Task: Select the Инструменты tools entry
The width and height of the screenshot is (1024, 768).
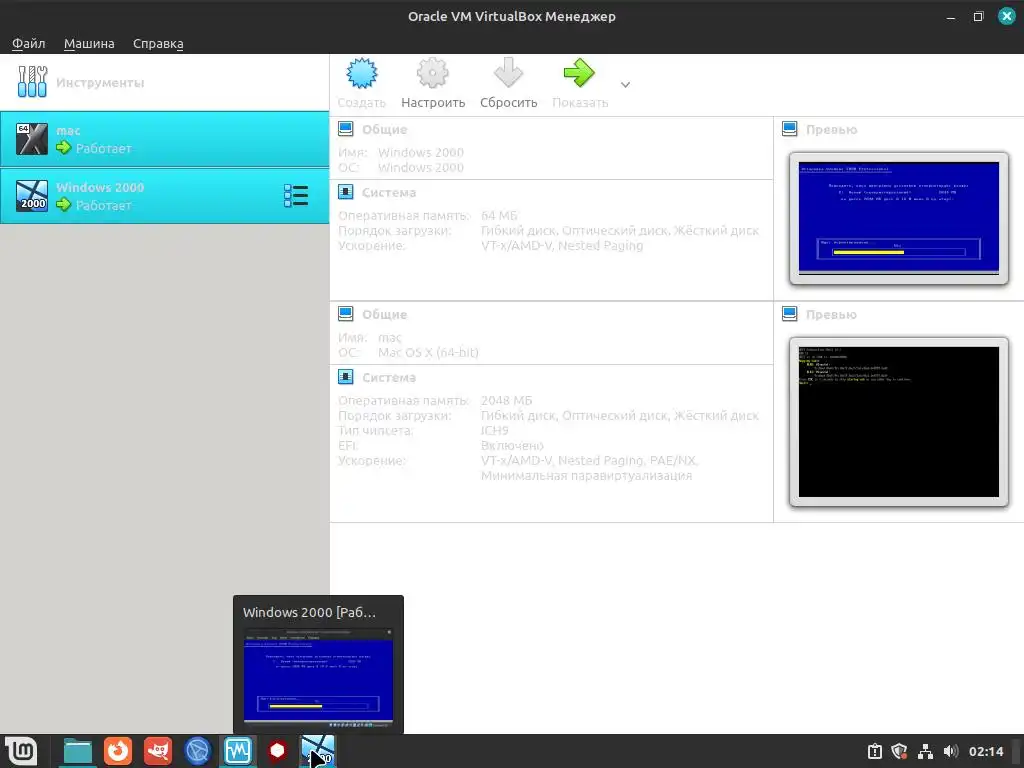Action: point(165,82)
